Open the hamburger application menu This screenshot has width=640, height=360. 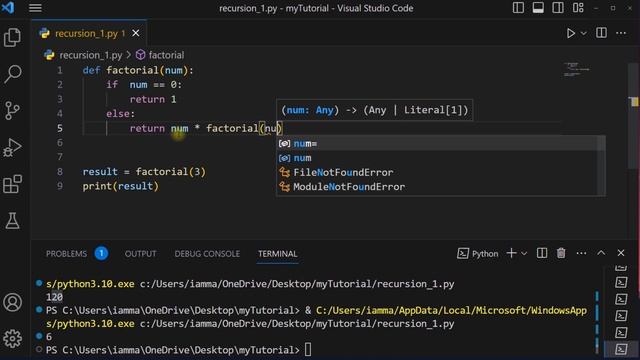35,8
